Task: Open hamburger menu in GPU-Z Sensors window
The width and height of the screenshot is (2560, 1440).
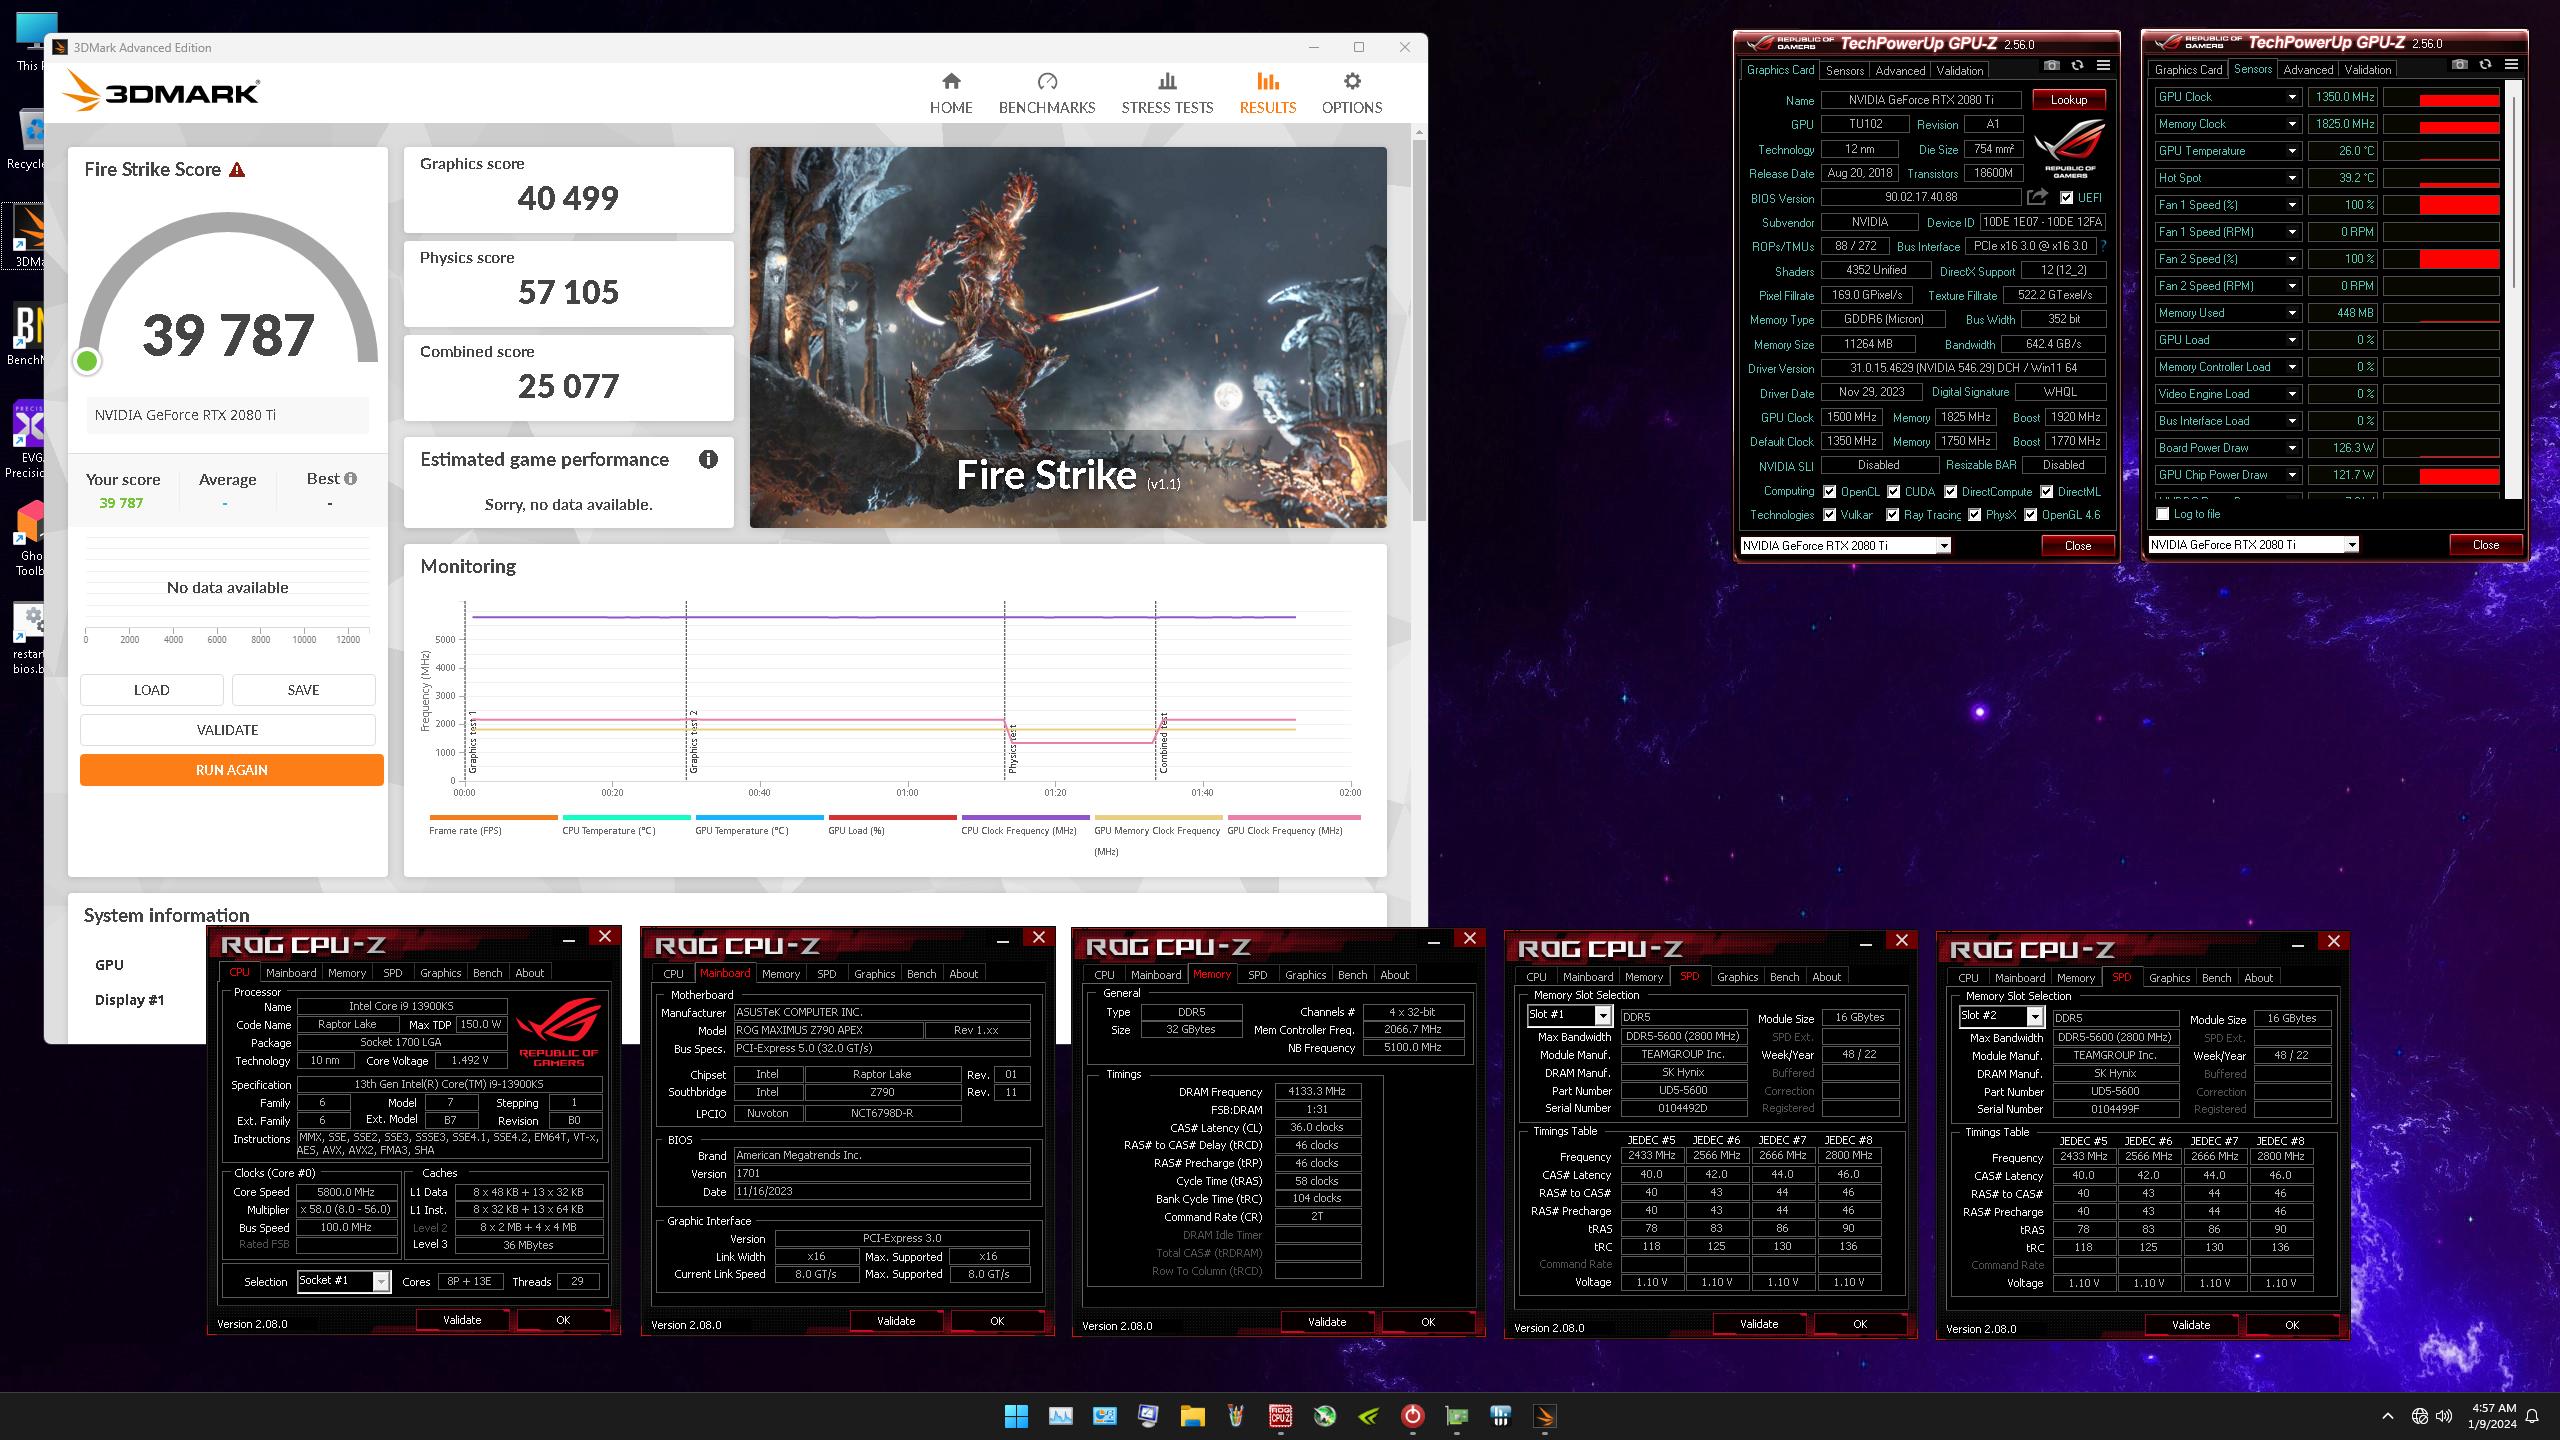Action: coord(2511,65)
